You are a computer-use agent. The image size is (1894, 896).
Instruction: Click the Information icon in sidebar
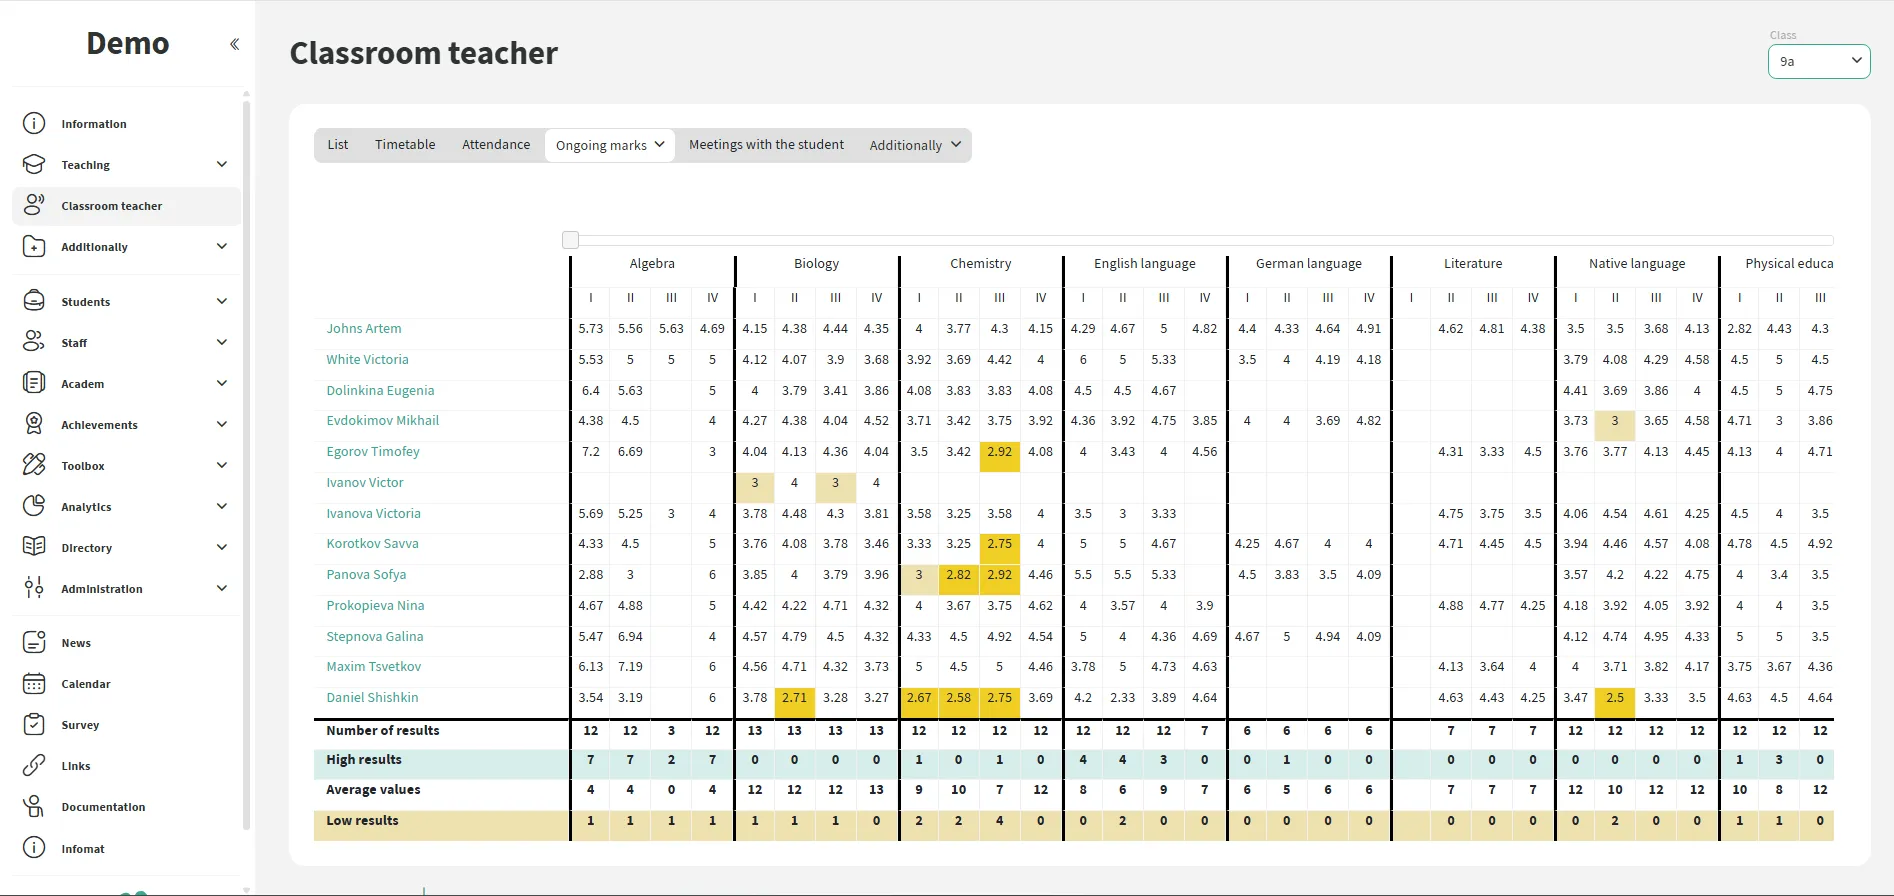34,124
